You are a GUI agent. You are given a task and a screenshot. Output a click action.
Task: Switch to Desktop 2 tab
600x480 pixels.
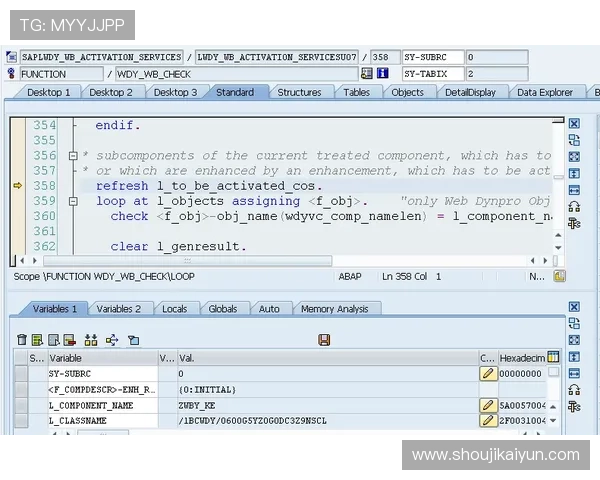(111, 92)
